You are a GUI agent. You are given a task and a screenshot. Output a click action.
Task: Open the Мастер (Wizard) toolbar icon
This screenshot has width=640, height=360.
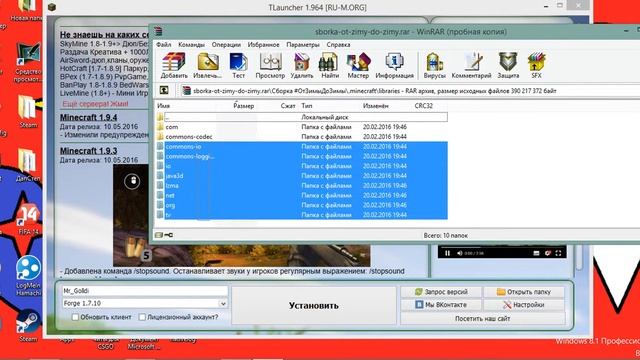click(358, 65)
